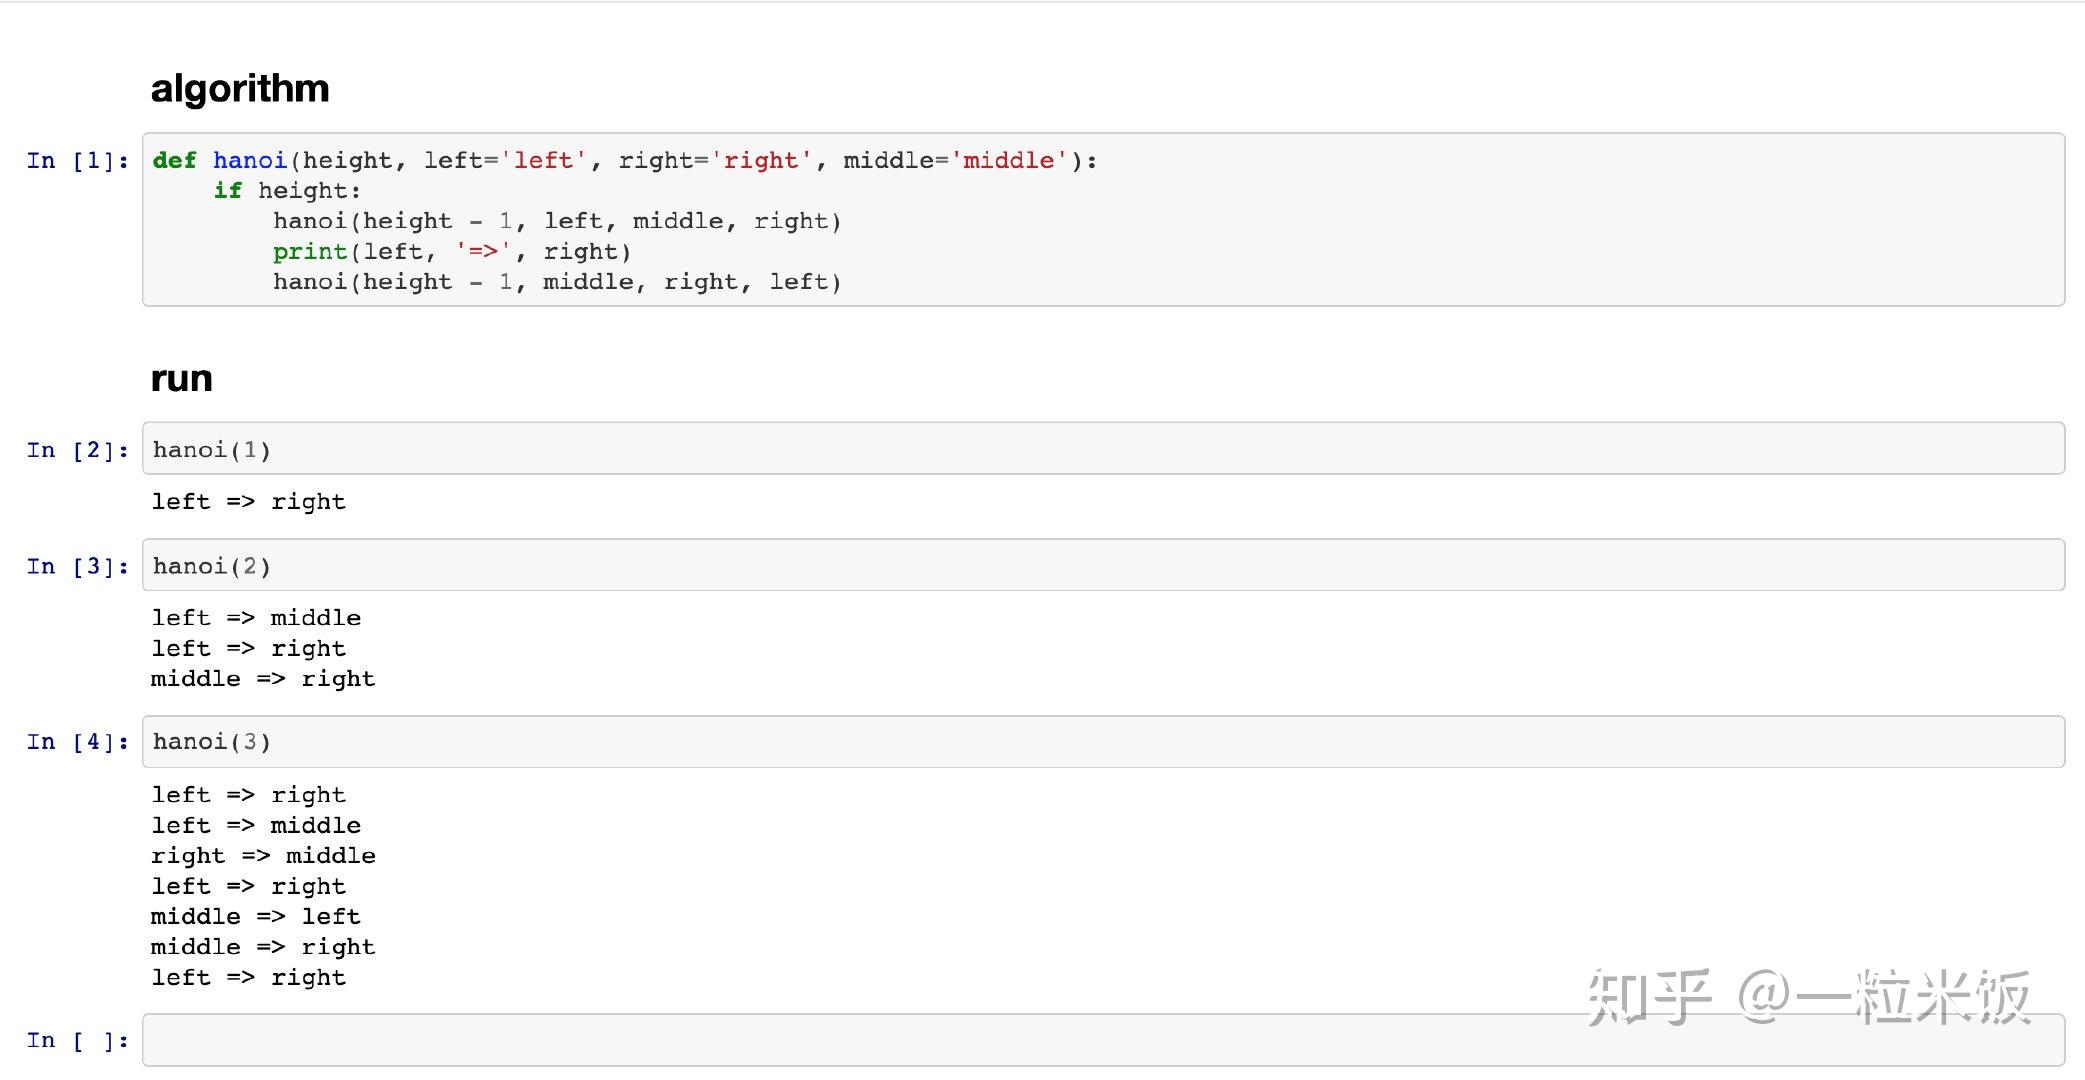Click the Zhihu watermark text
The width and height of the screenshot is (2085, 1080).
click(1808, 997)
